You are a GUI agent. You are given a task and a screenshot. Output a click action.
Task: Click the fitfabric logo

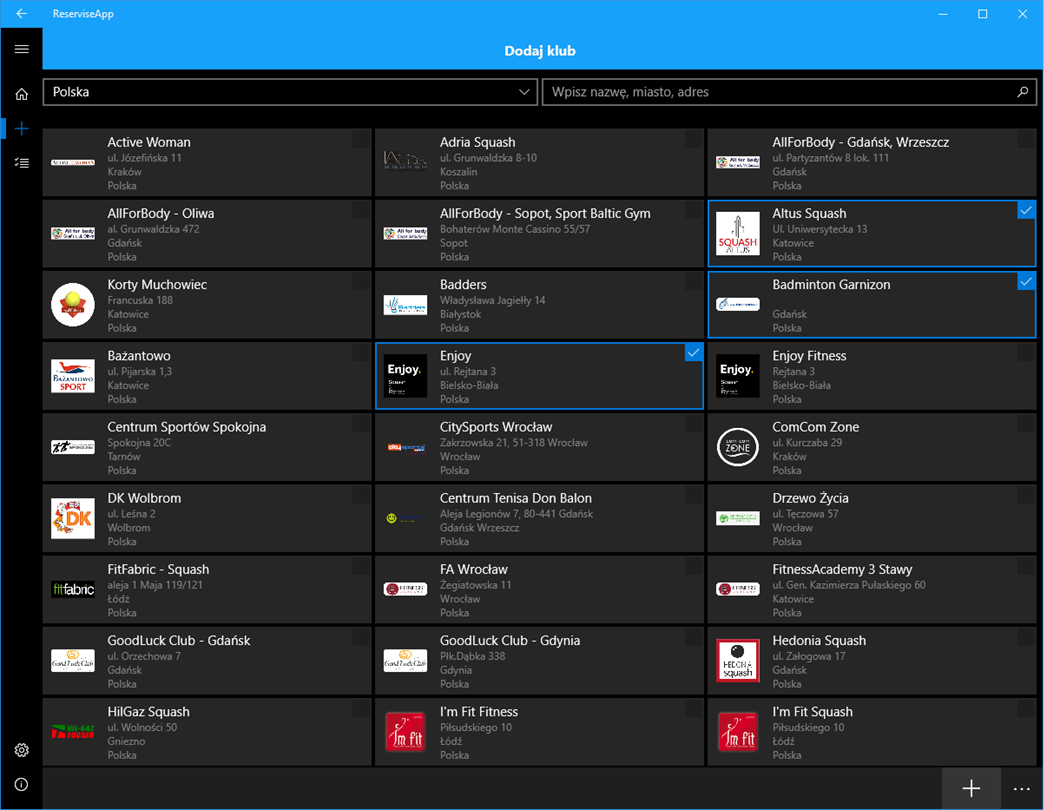[x=73, y=590]
